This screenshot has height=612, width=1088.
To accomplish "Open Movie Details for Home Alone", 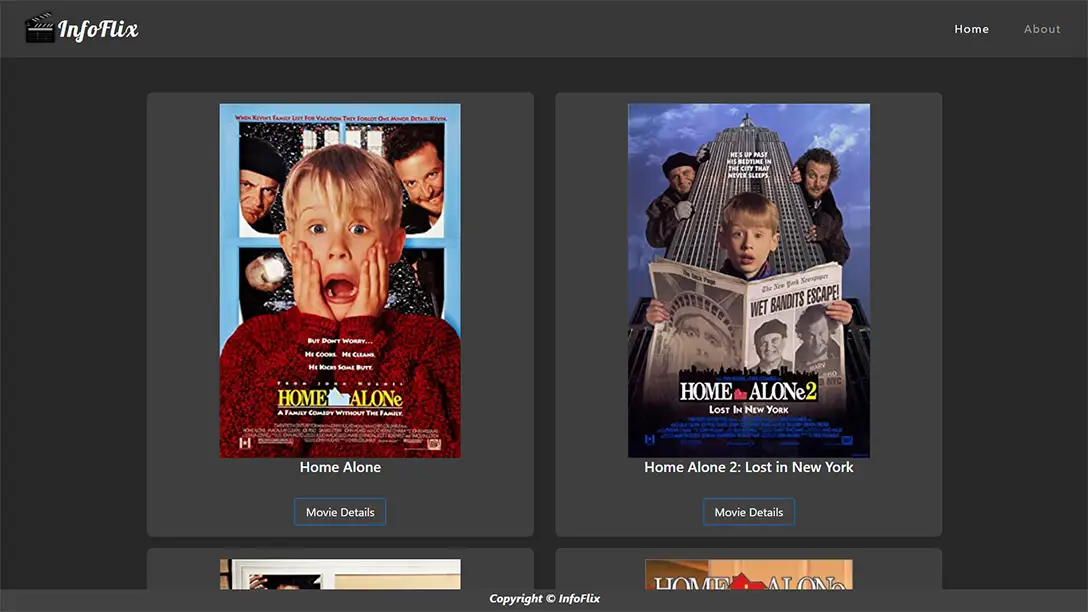I will [340, 512].
